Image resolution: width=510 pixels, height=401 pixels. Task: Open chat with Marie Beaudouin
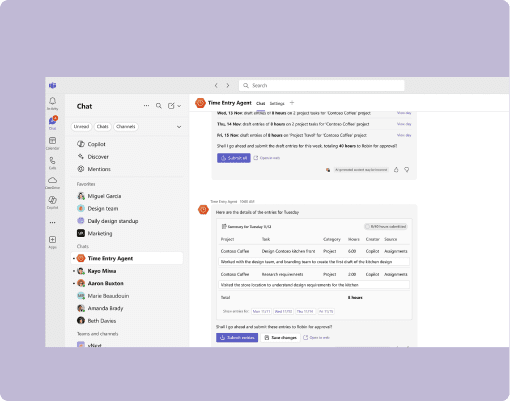(x=127, y=296)
